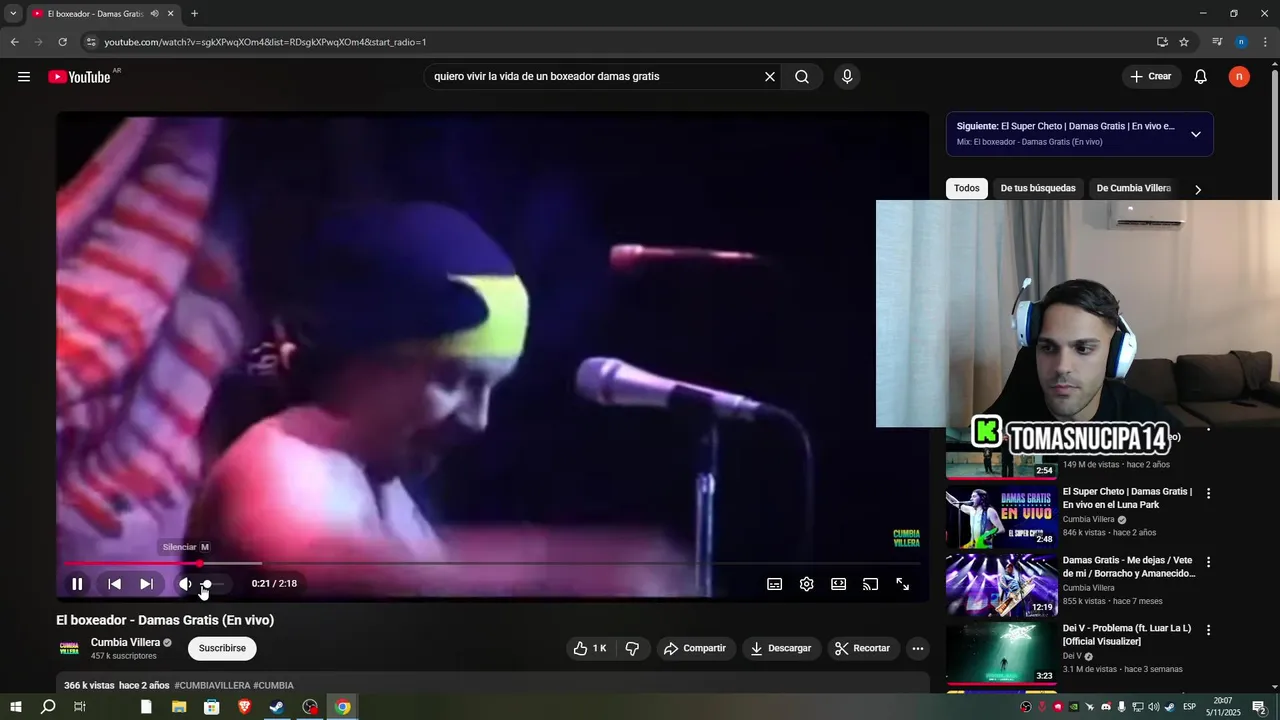Click the magnifier search button

(802, 77)
